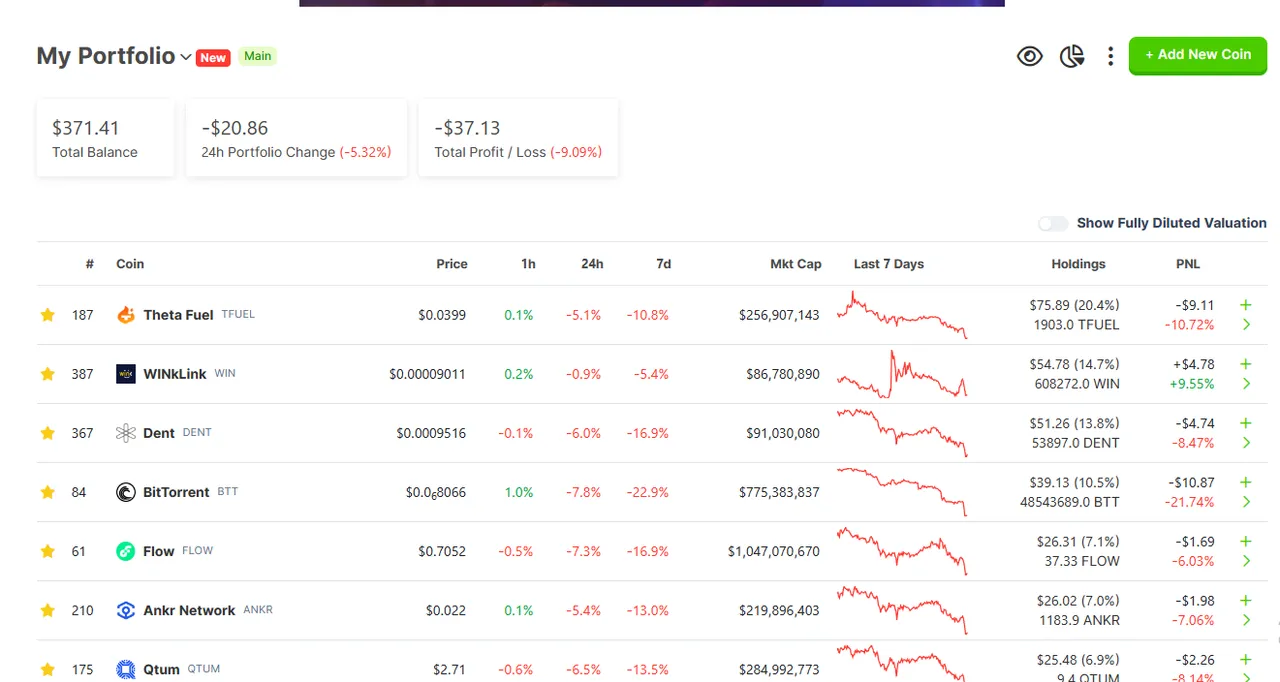This screenshot has height=682, width=1280.
Task: Unfavorite Dent using its star
Action: click(47, 433)
